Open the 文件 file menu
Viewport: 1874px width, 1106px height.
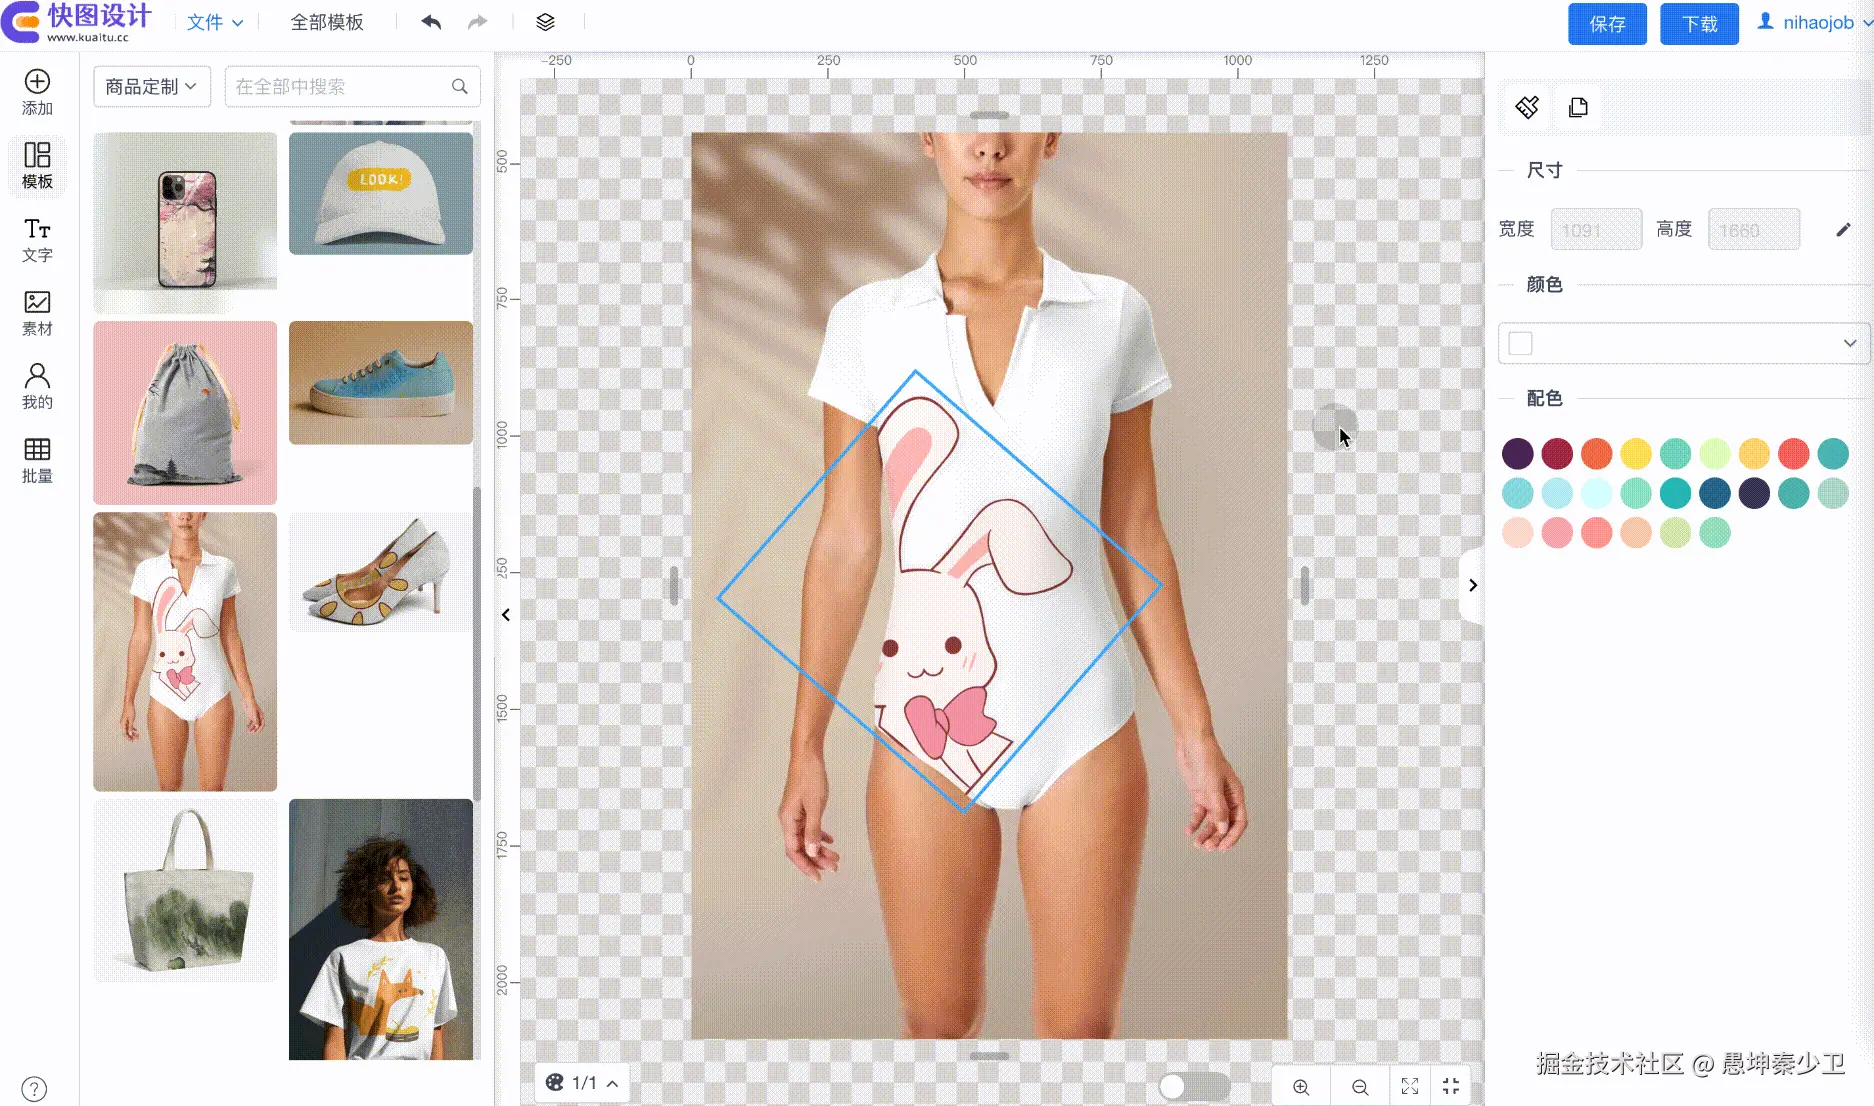[x=215, y=22]
